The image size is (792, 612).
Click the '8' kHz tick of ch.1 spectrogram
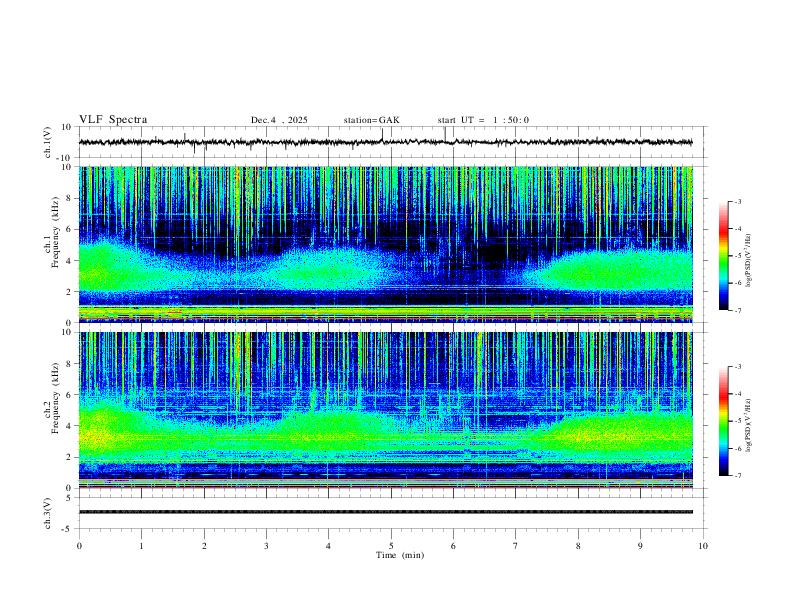(x=69, y=198)
